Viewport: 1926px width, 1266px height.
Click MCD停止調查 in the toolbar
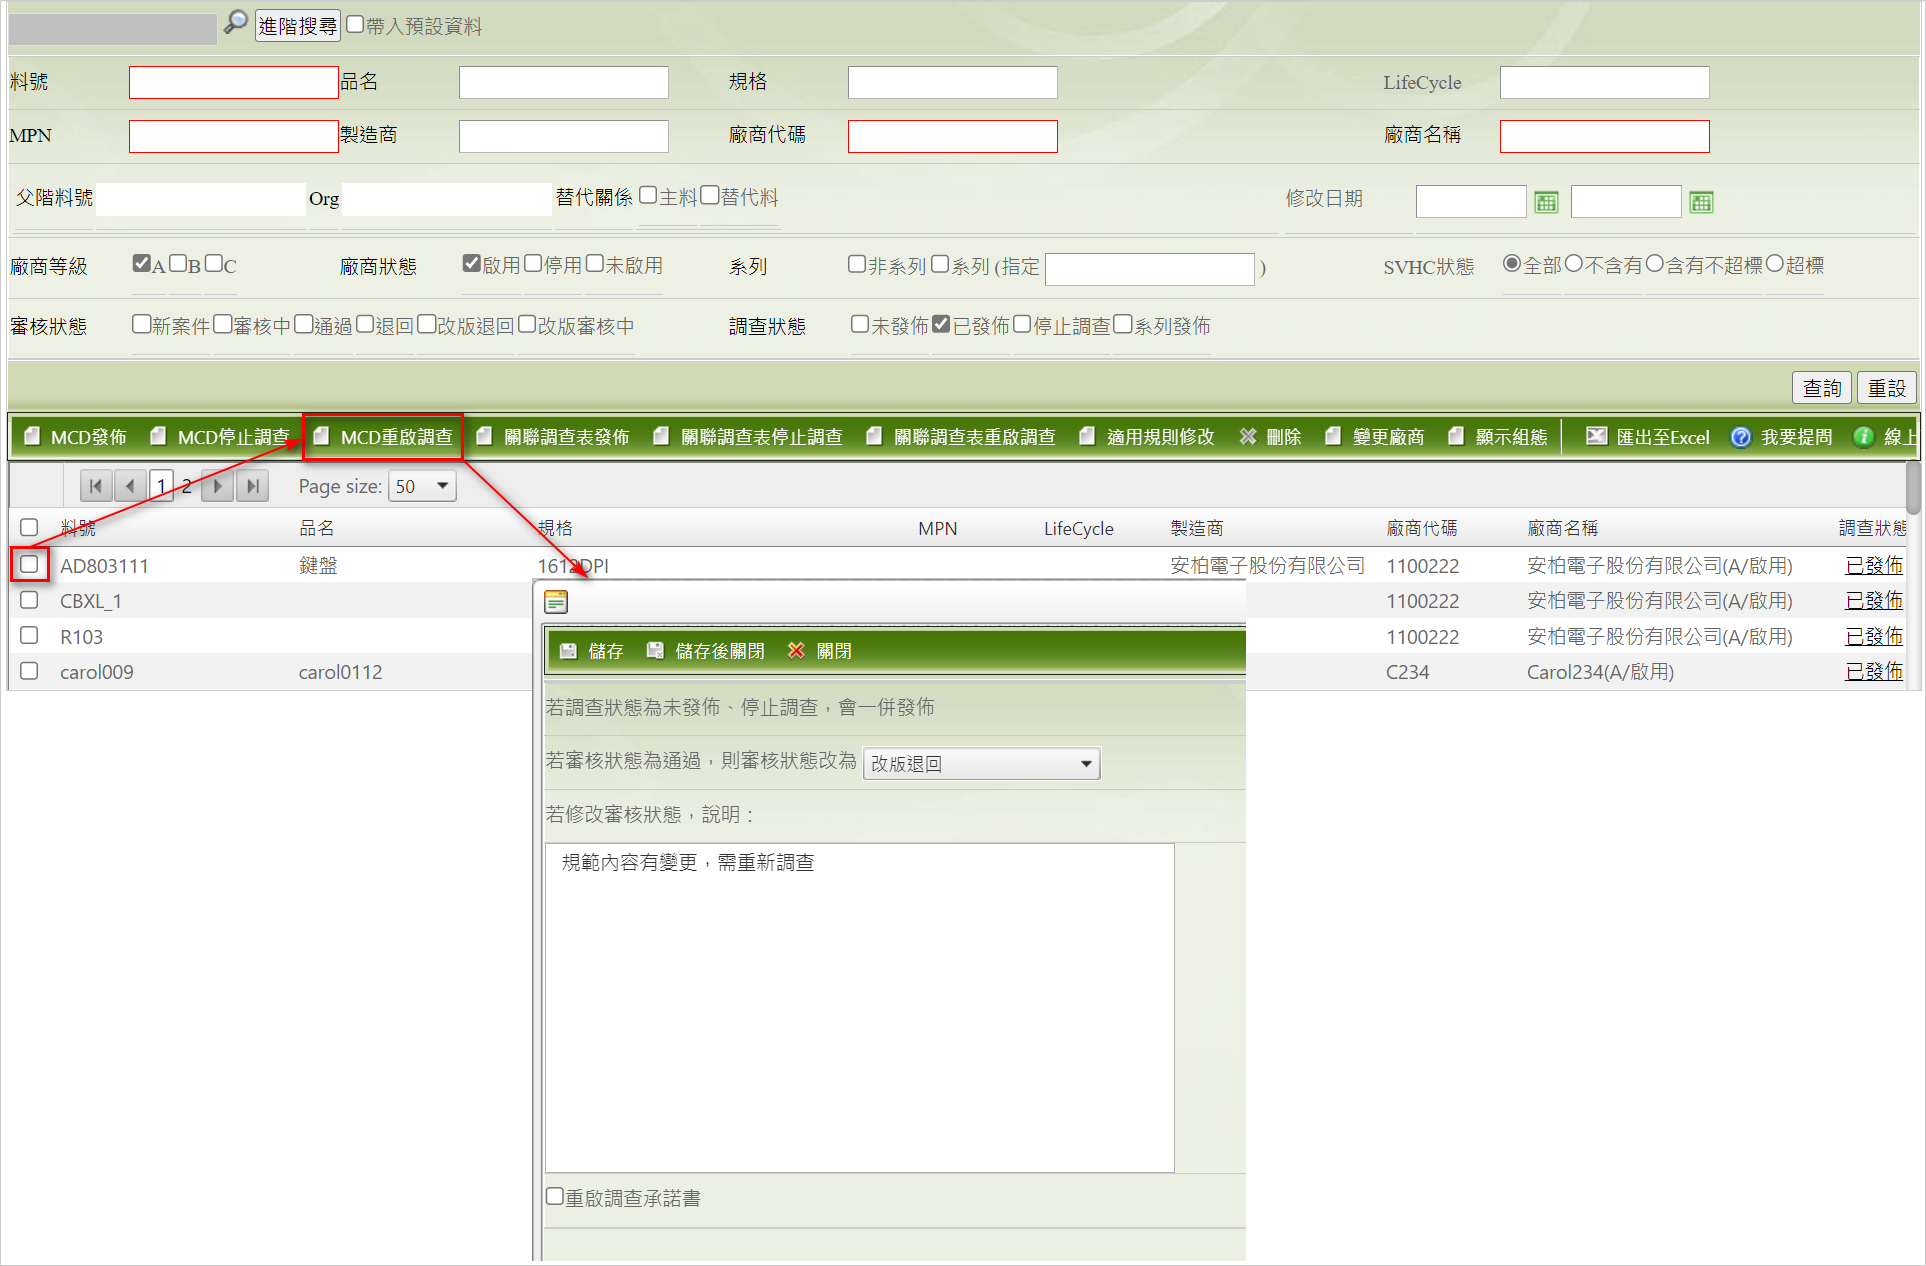pos(219,437)
